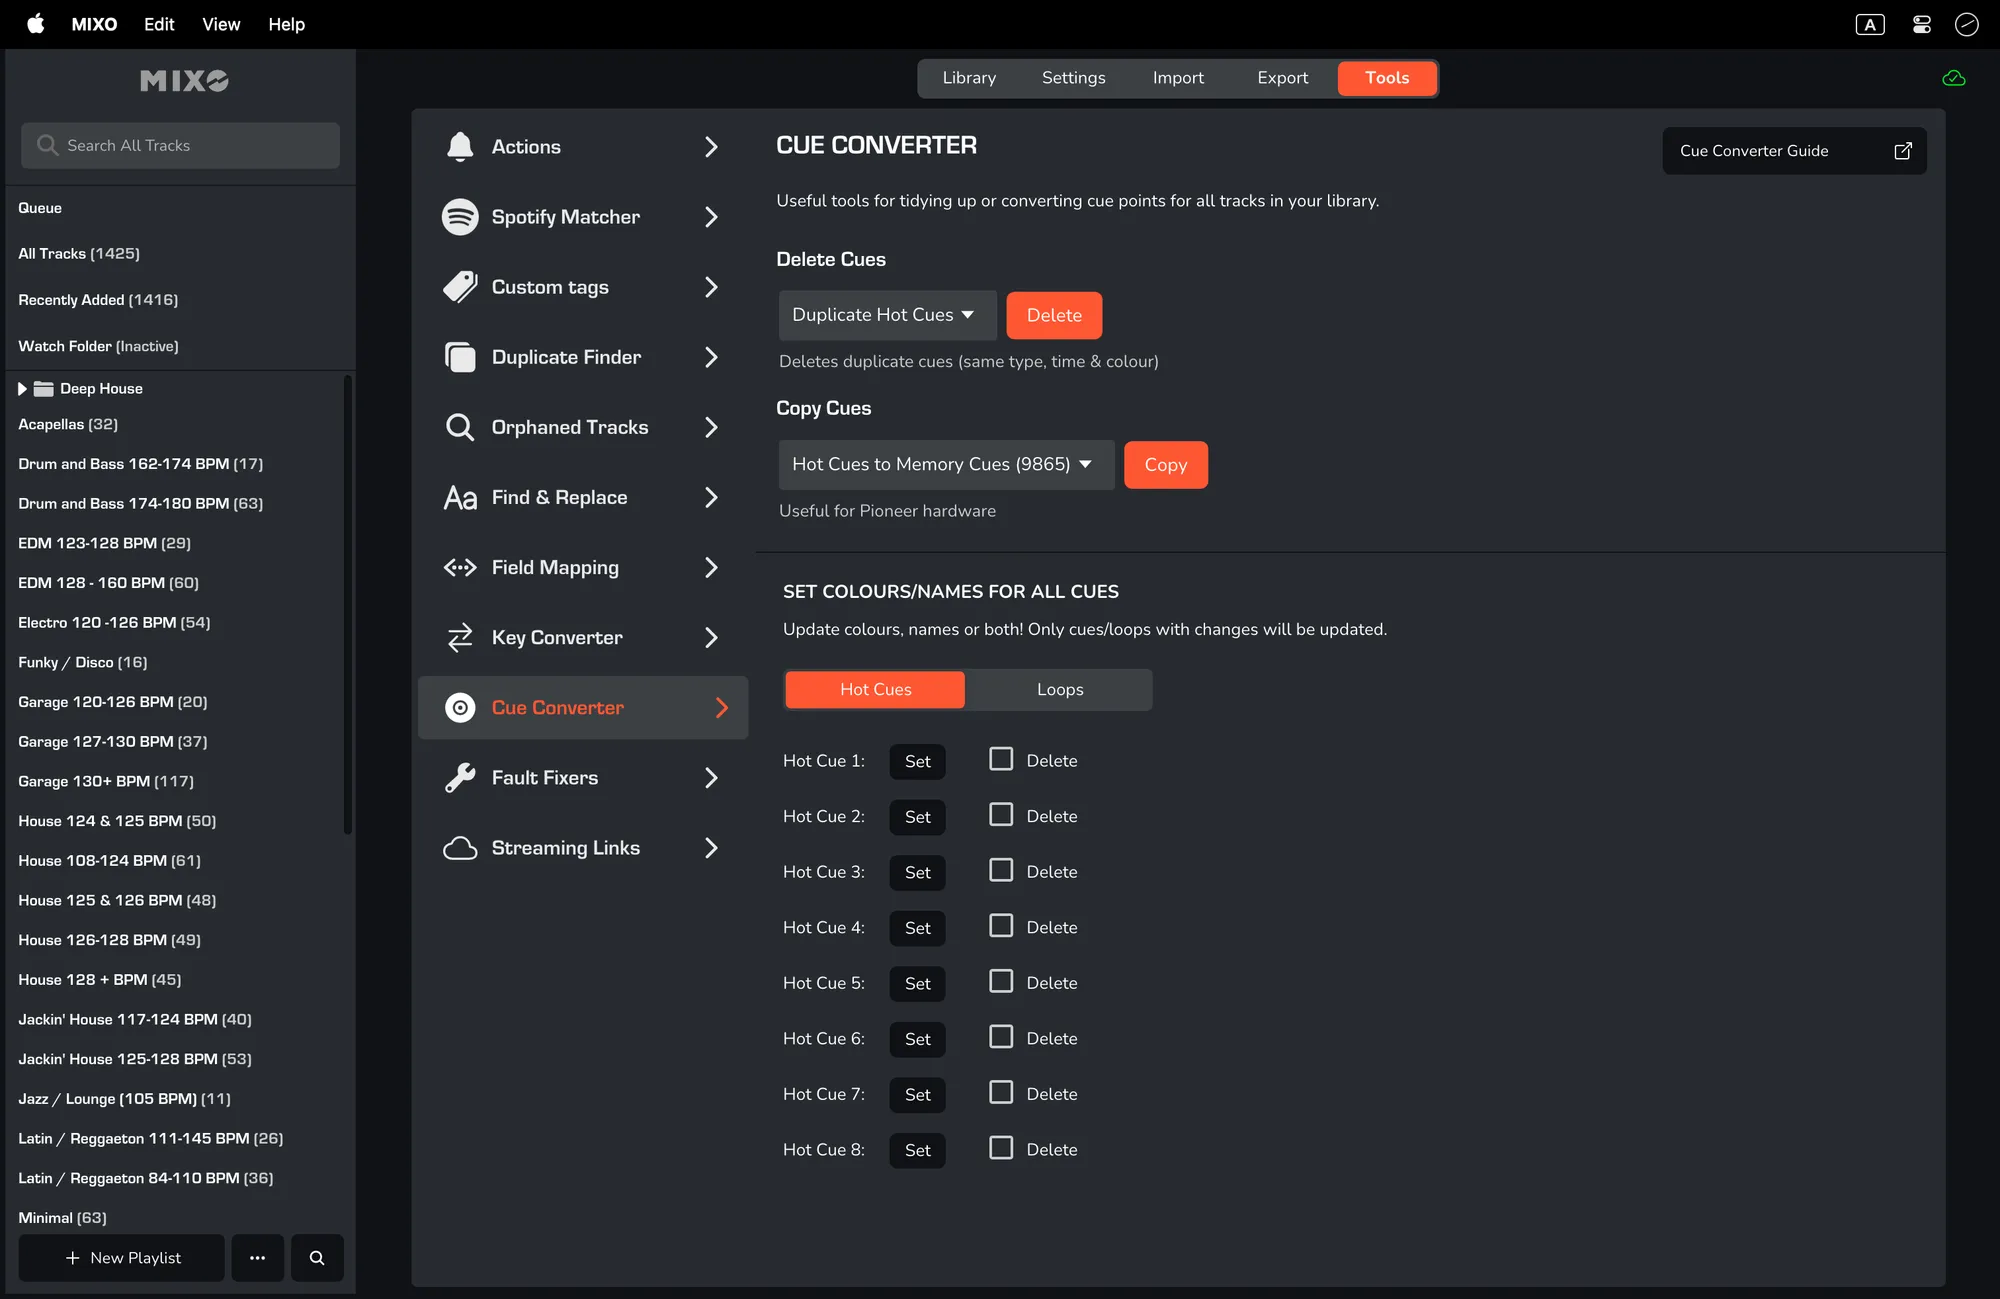Click the green cloud sync status icon
2000x1299 pixels.
(x=1953, y=78)
